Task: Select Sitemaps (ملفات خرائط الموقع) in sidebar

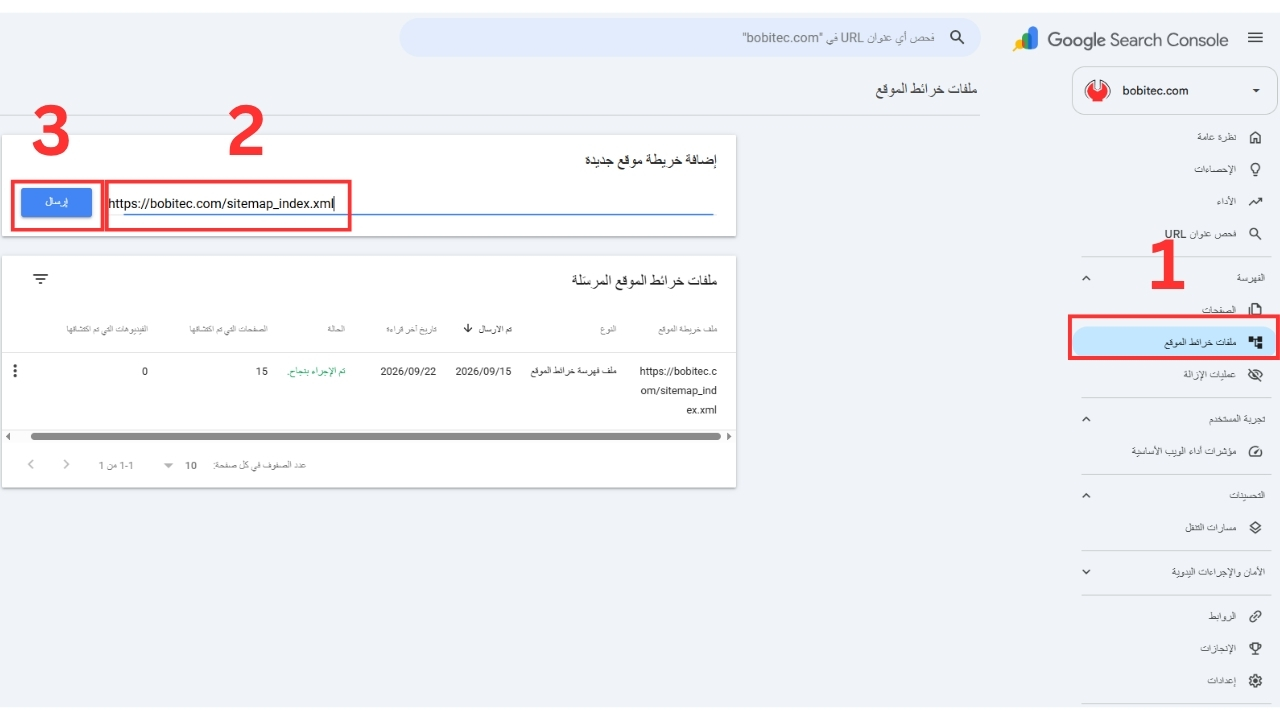Action: [x=1176, y=342]
